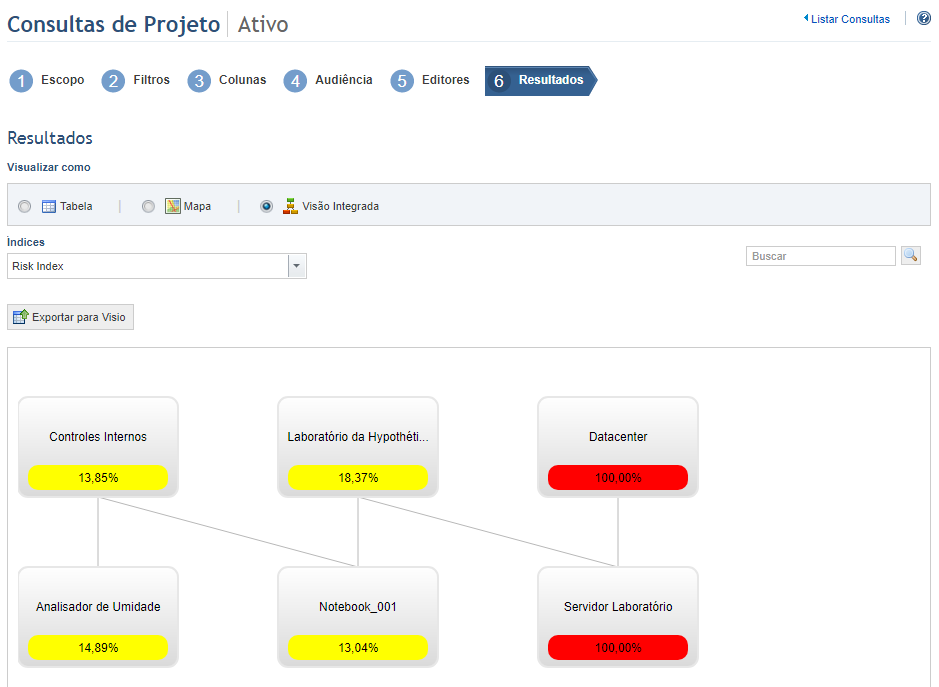Viewport: 939px width, 687px height.
Task: Select the Visão Integrada radio button
Action: 266,207
